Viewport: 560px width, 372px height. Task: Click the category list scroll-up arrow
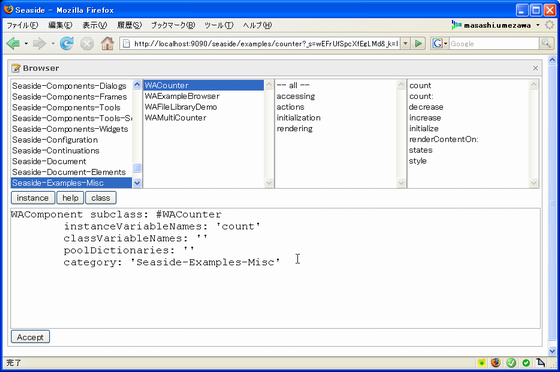click(x=137, y=85)
